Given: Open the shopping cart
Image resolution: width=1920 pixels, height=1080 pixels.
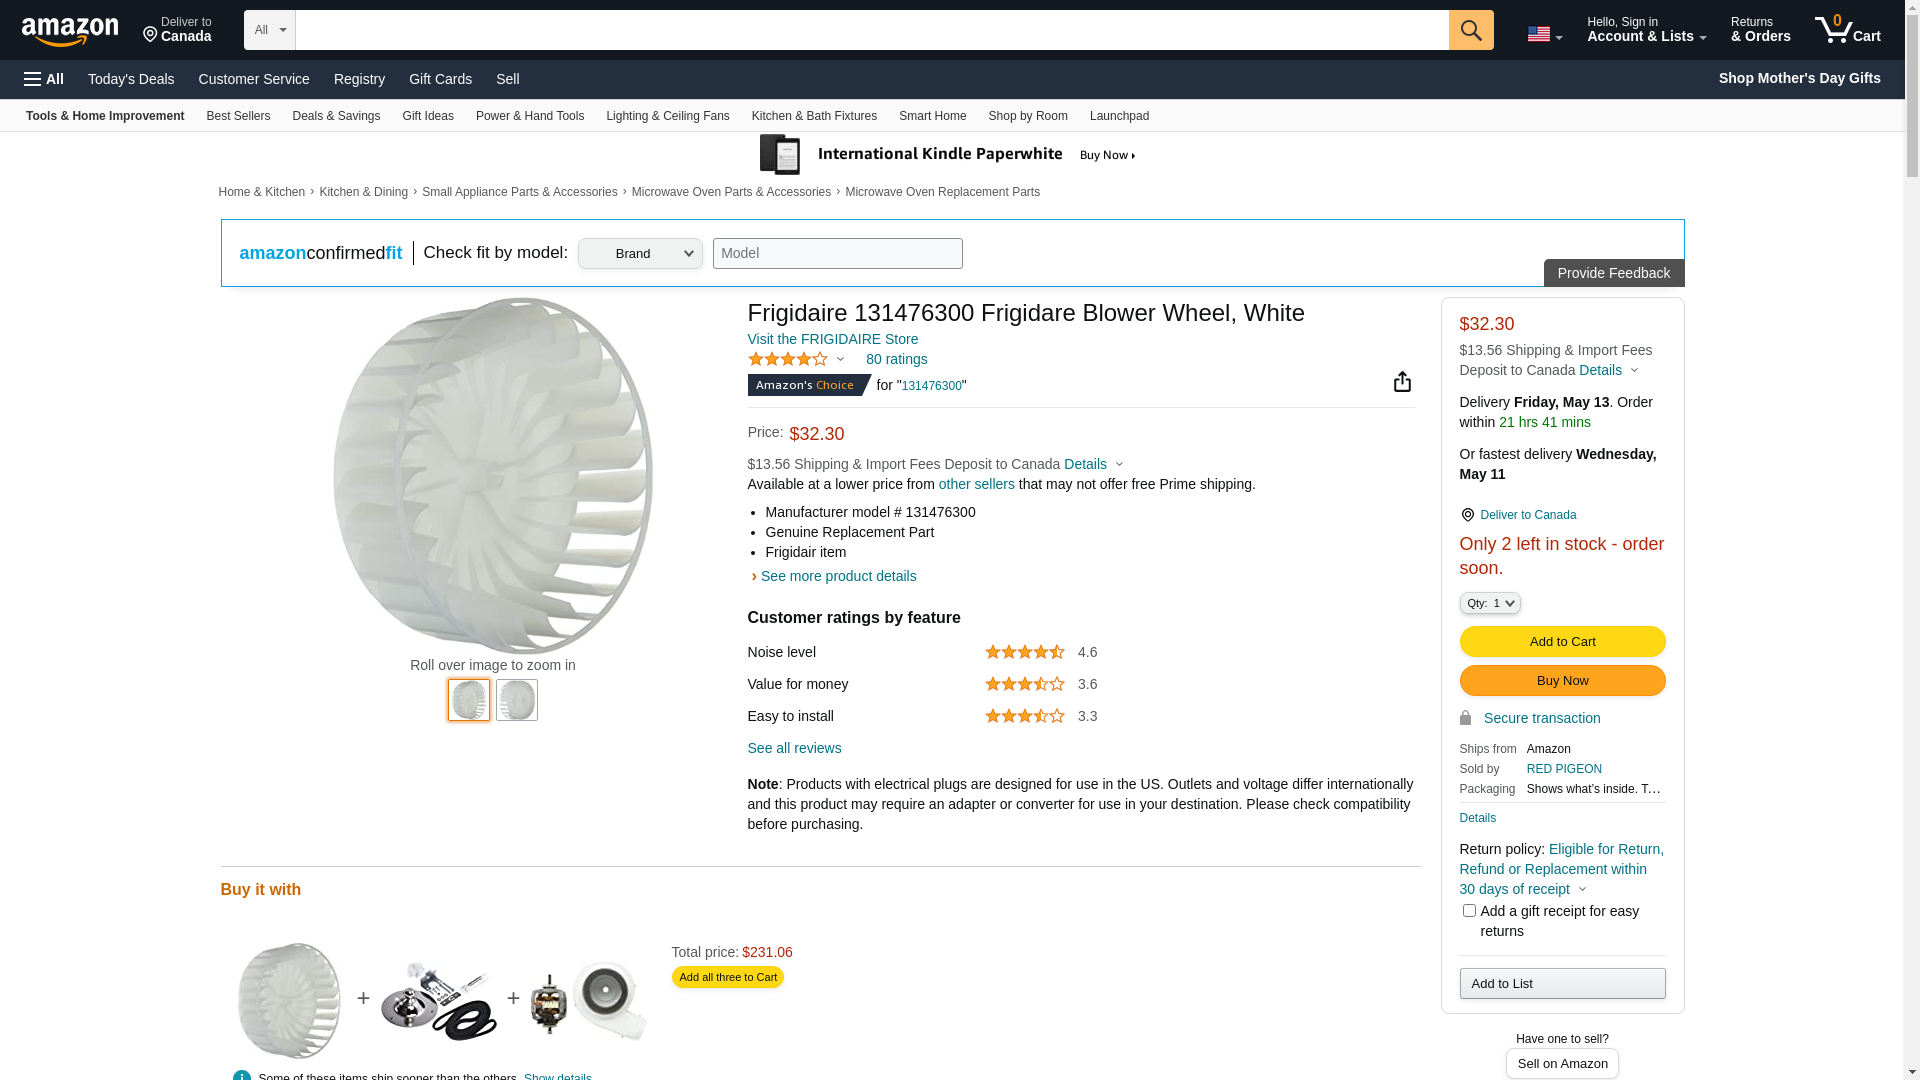Looking at the screenshot, I should tap(1847, 30).
